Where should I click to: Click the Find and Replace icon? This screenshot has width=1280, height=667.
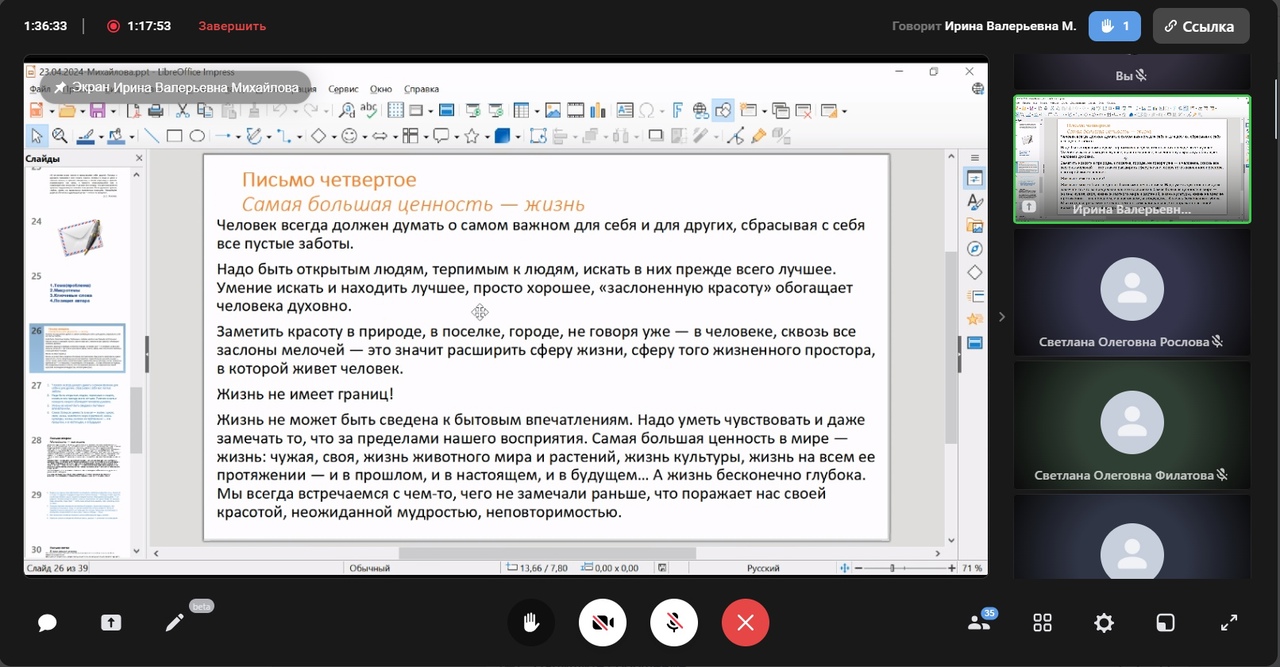[346, 111]
